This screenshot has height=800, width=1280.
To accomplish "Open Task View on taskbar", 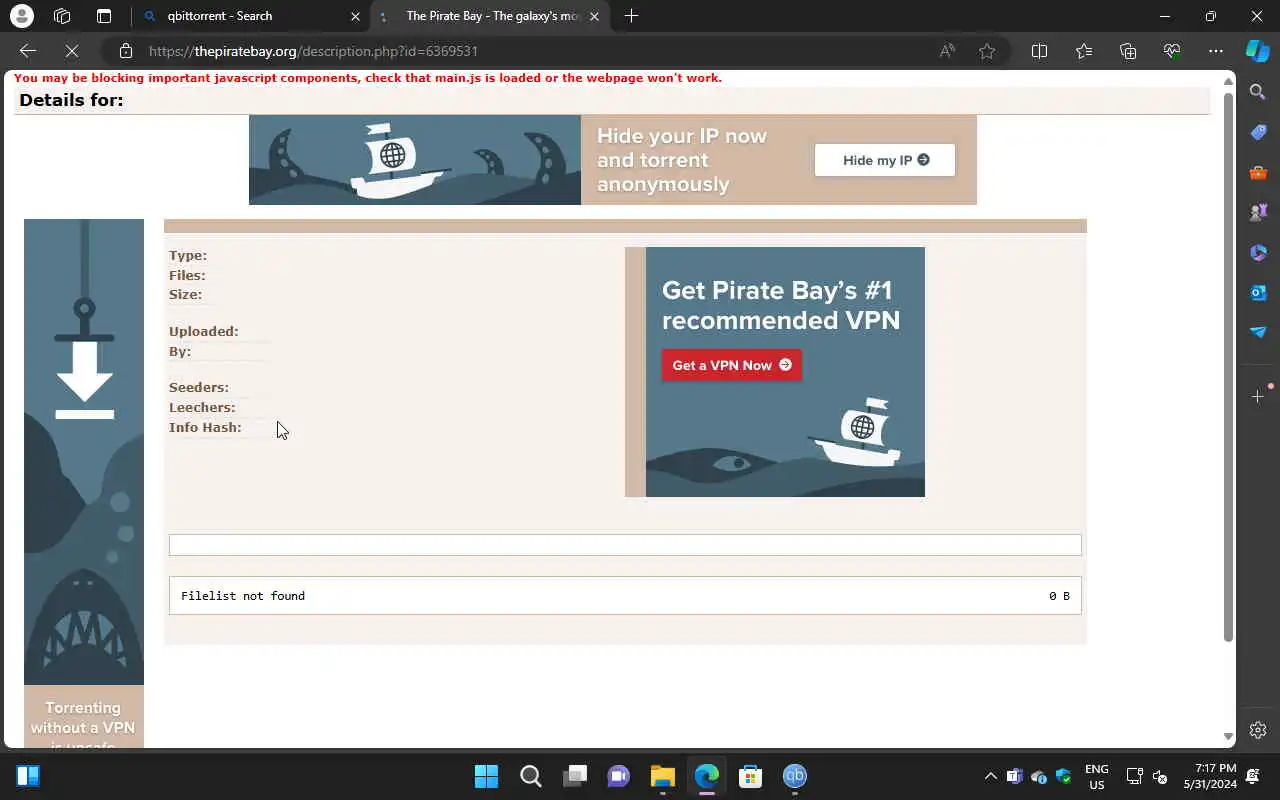I will point(574,776).
